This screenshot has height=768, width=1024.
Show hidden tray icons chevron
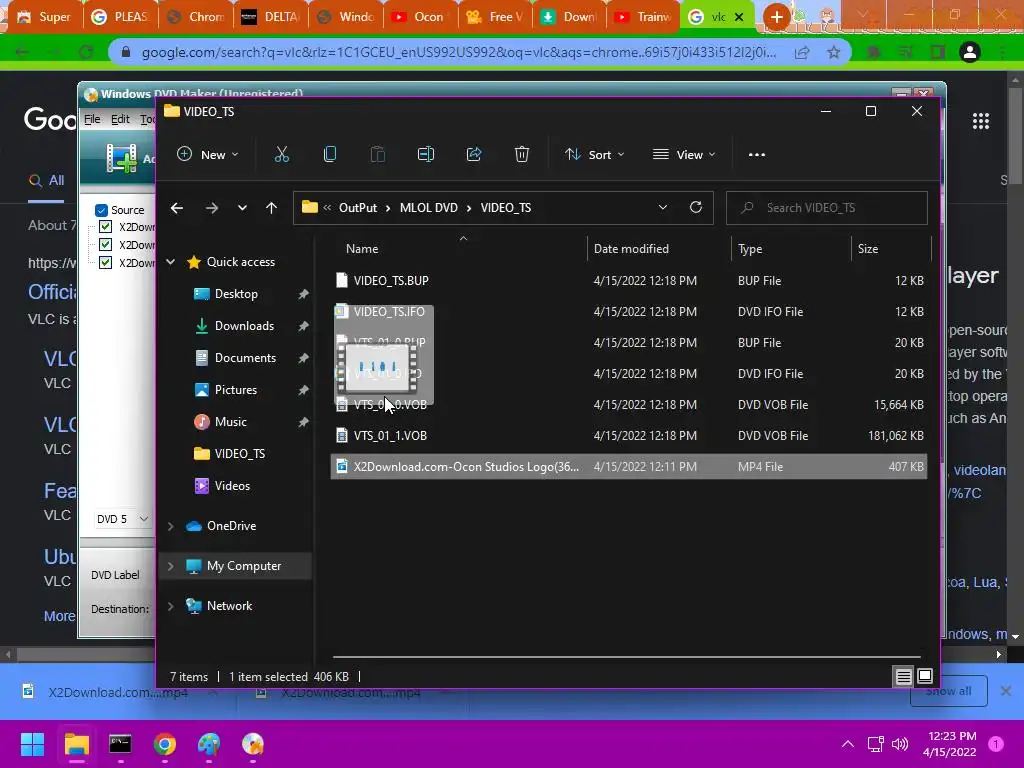[847, 744]
